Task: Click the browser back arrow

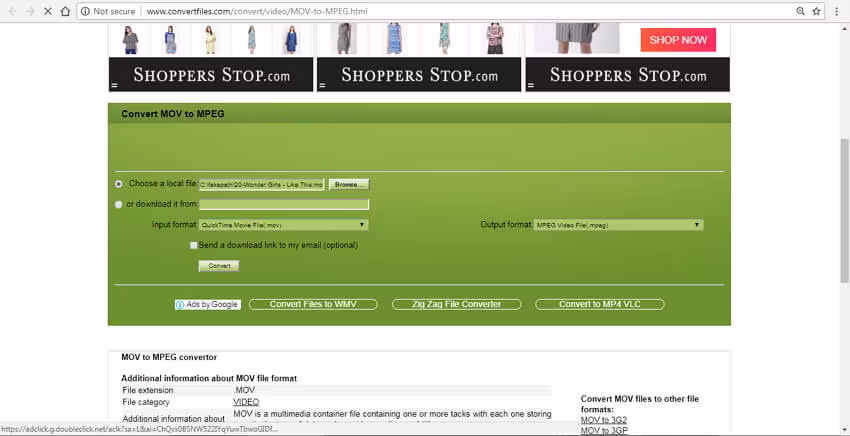Action: [x=13, y=11]
